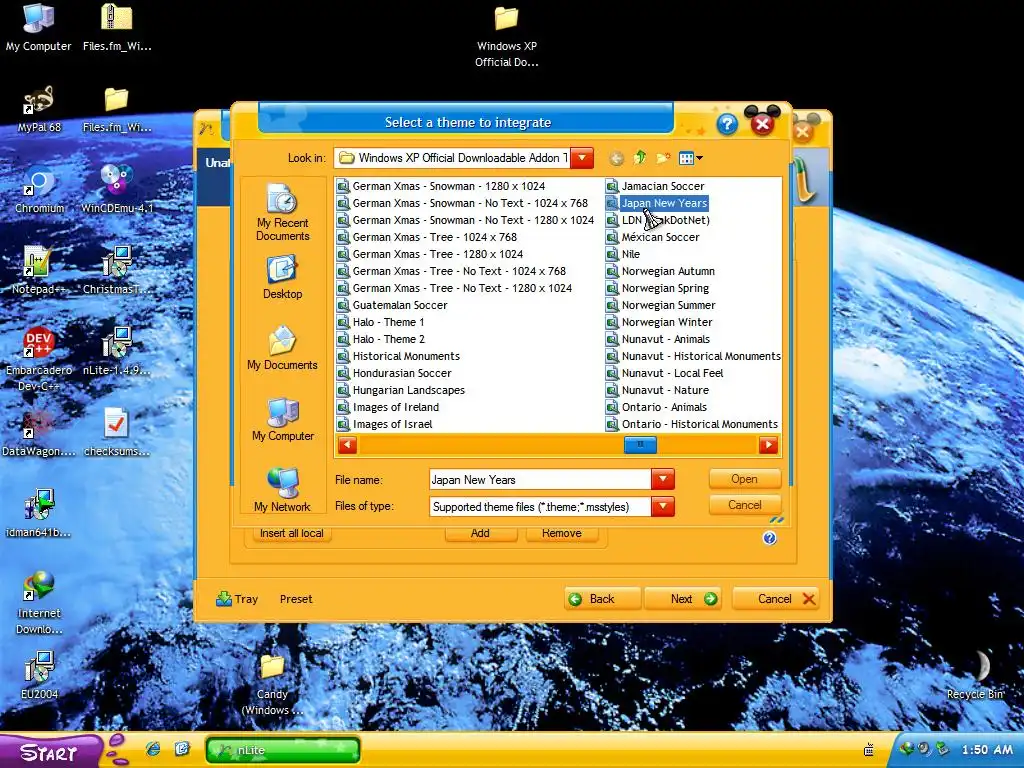Click the File name input field
The height and width of the screenshot is (768, 1024).
[x=540, y=479]
